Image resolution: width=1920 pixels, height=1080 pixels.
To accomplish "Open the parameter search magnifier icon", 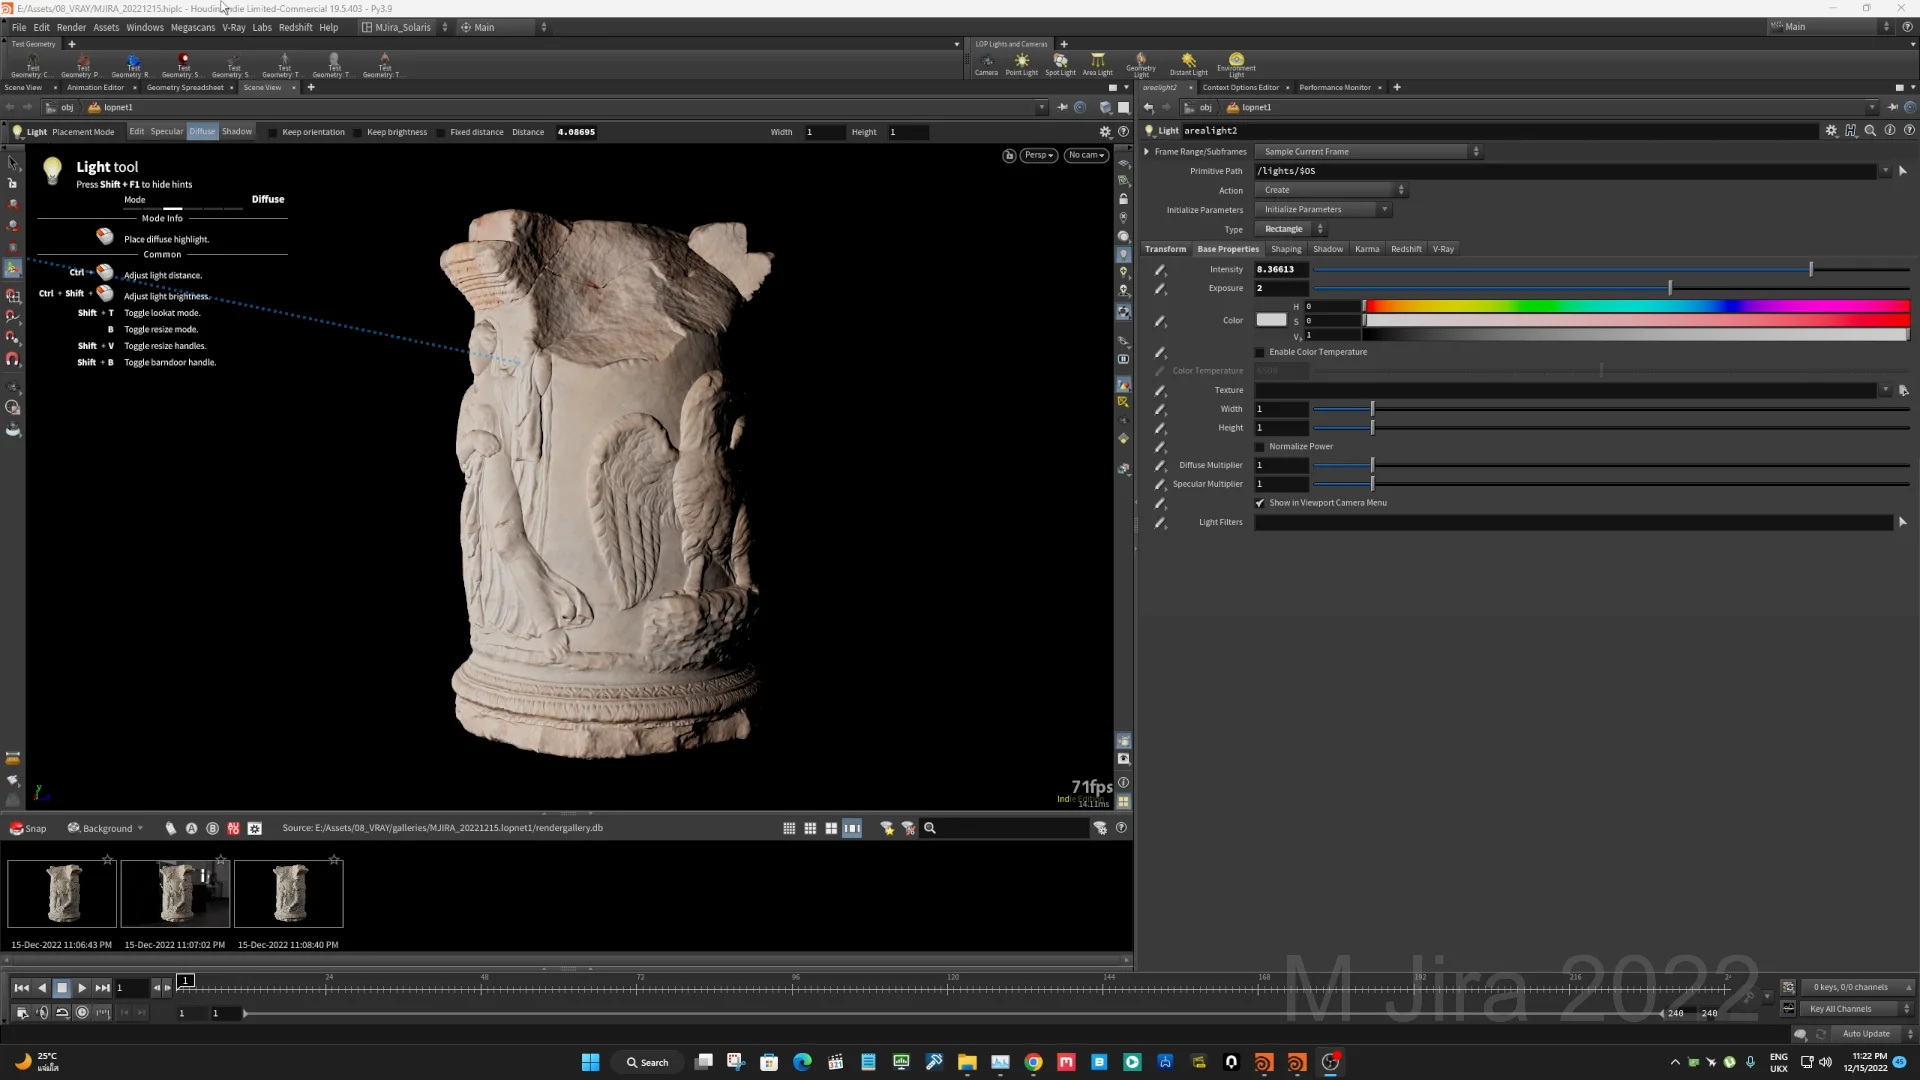I will (1870, 131).
